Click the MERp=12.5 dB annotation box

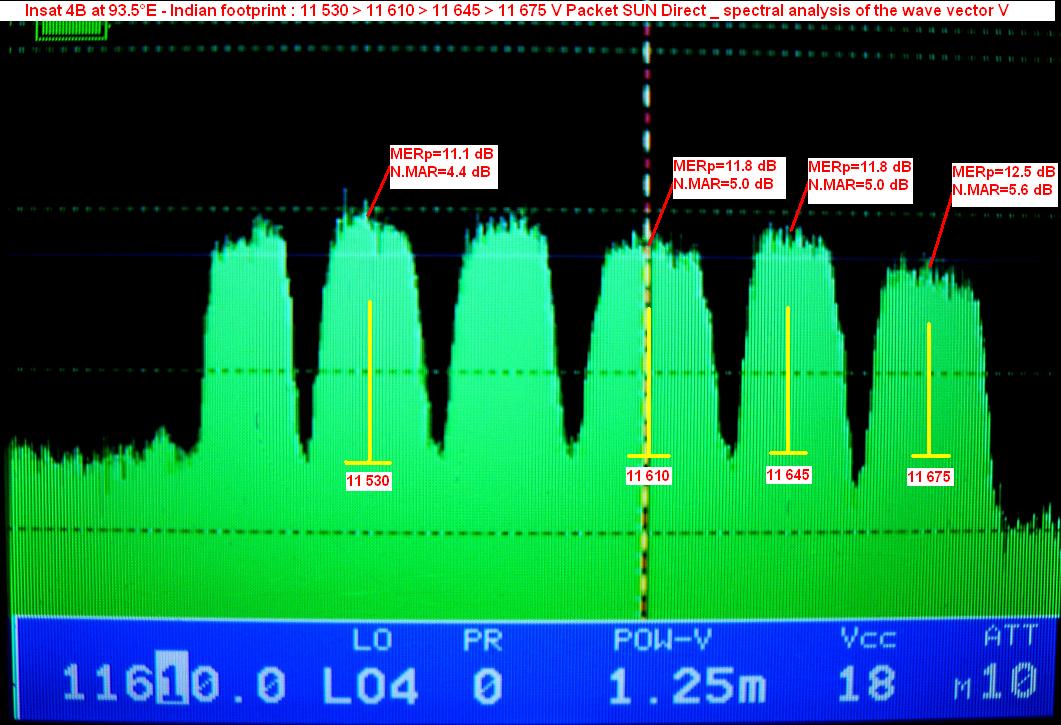pyautogui.click(x=1003, y=180)
